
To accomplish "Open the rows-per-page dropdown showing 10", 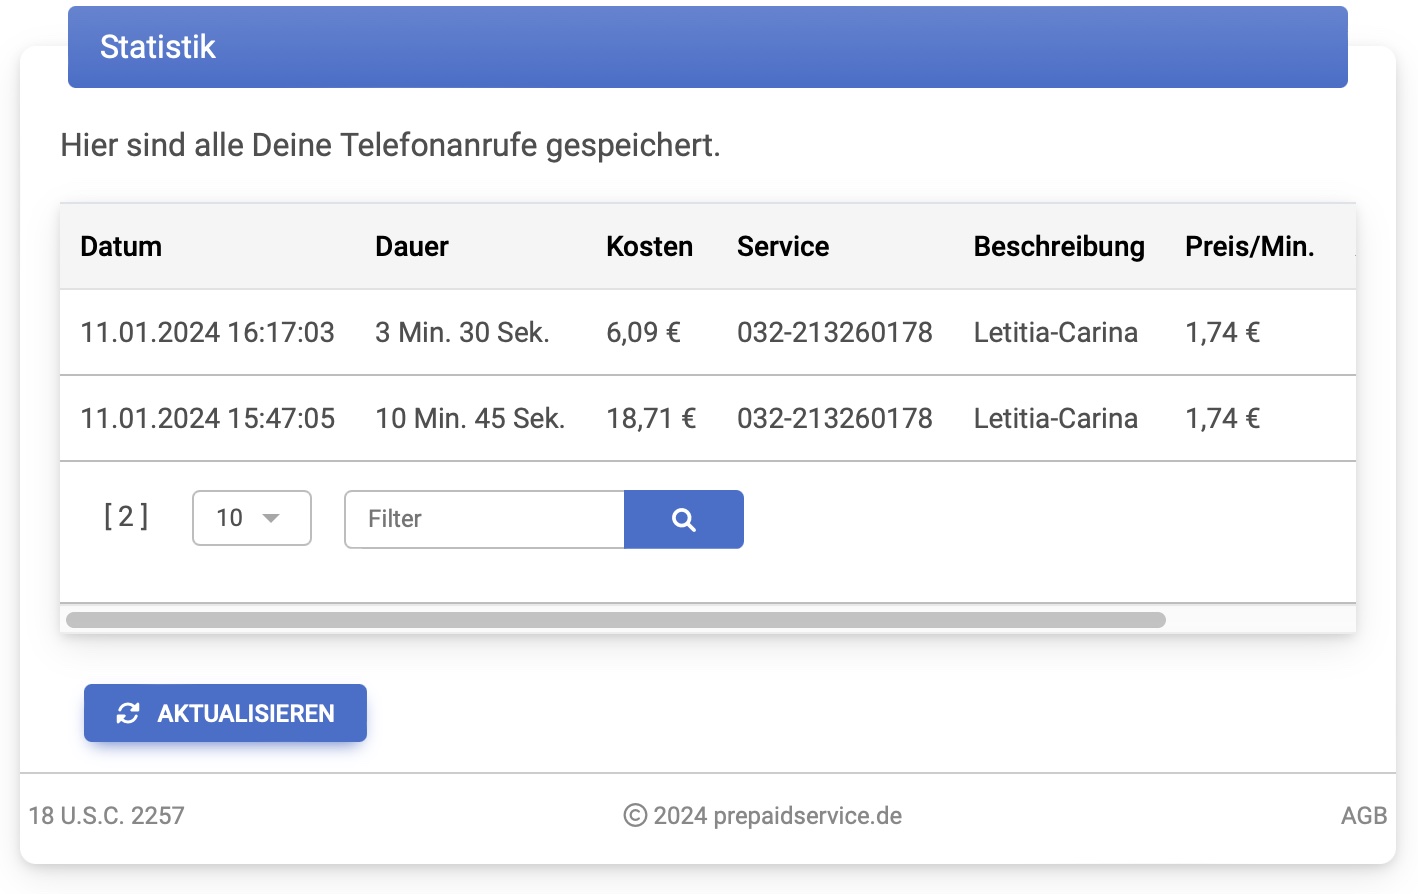I will [251, 518].
